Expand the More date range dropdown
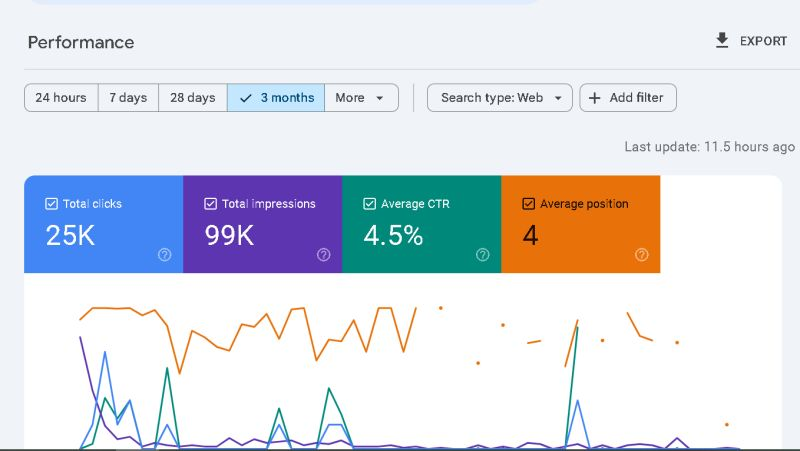Screen dimensions: 800x451 pyautogui.click(x=361, y=98)
